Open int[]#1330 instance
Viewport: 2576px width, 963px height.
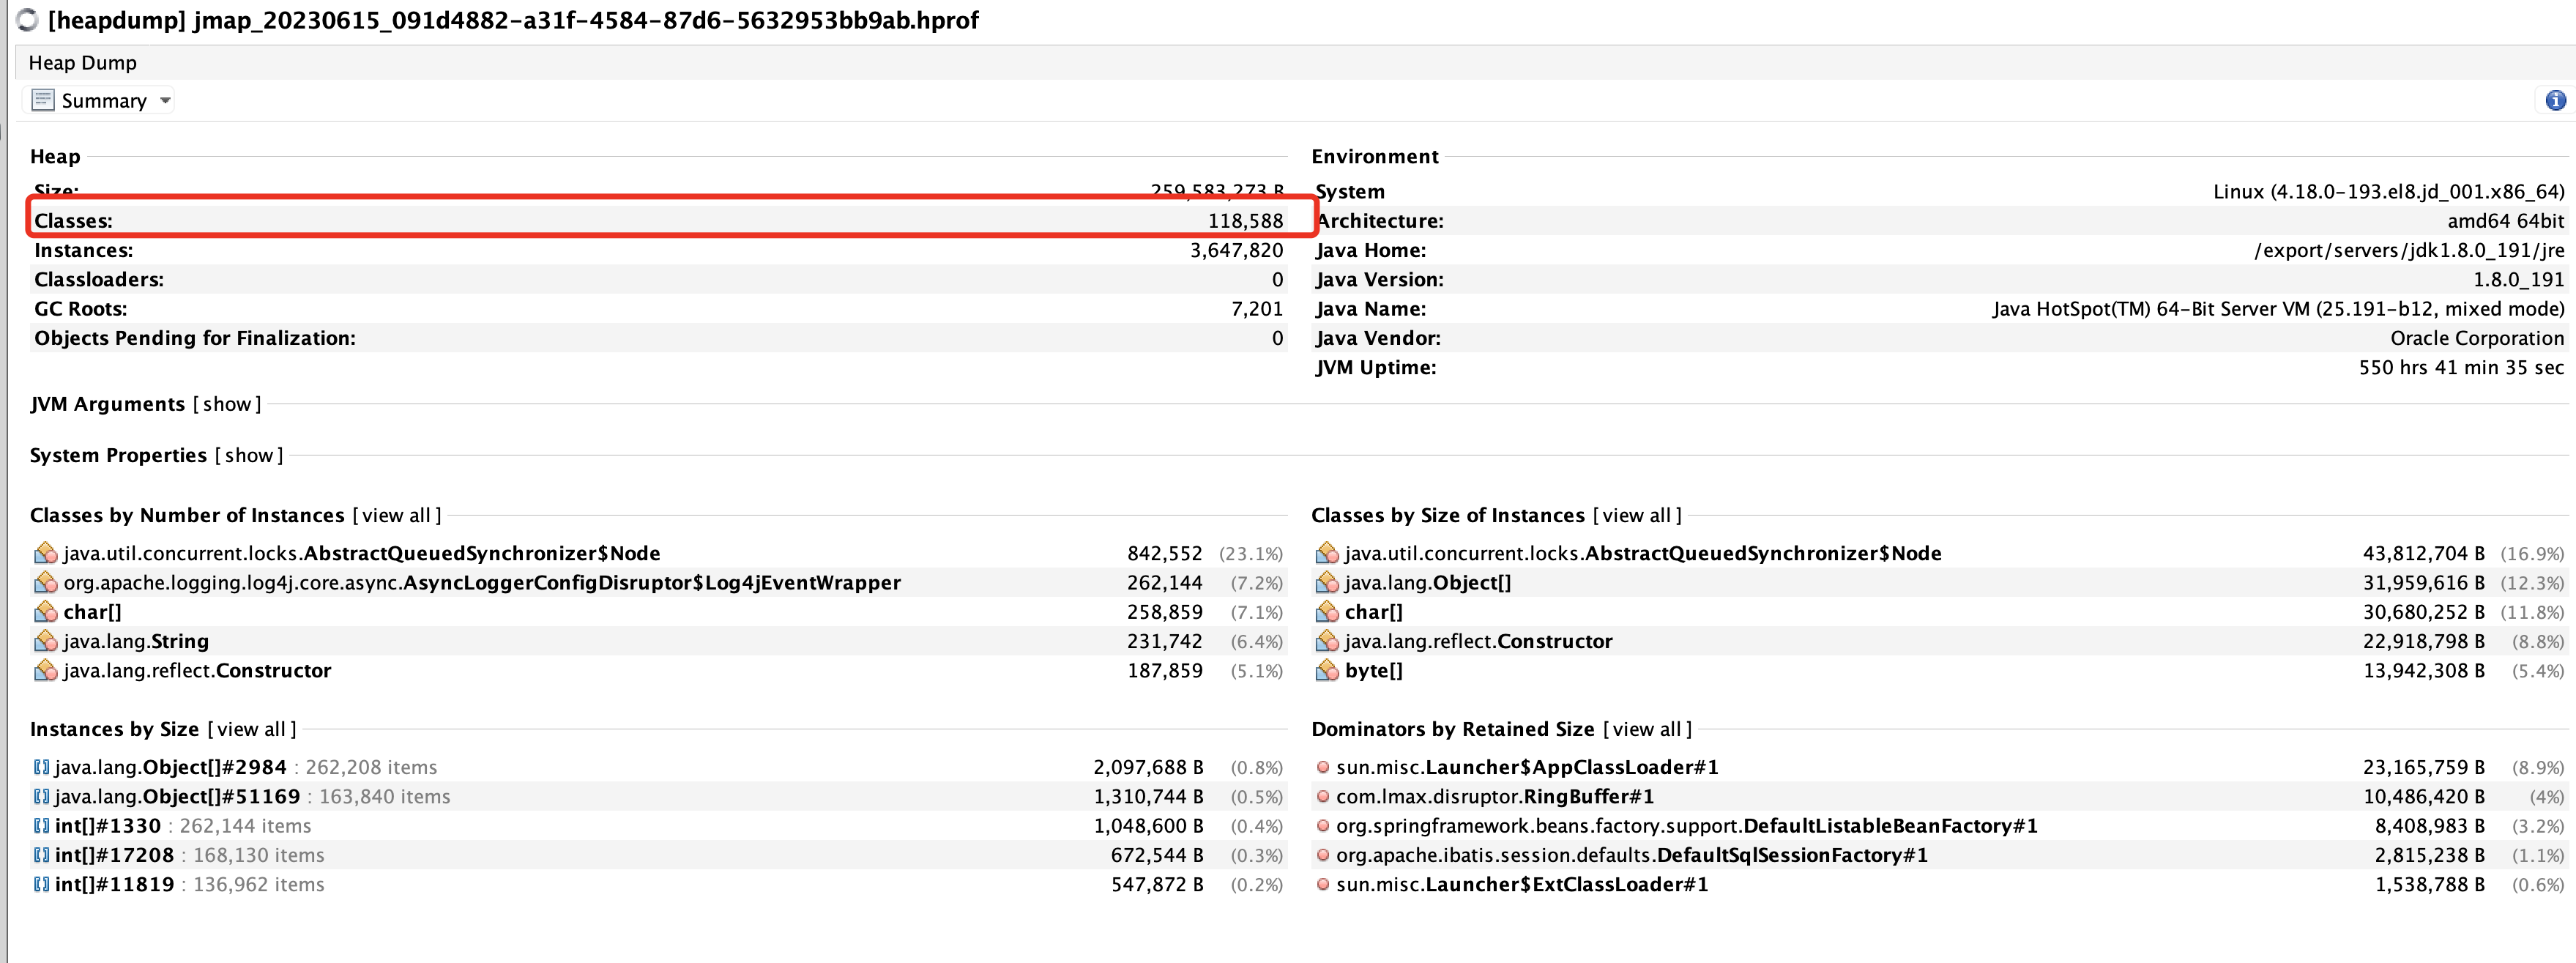coord(108,826)
